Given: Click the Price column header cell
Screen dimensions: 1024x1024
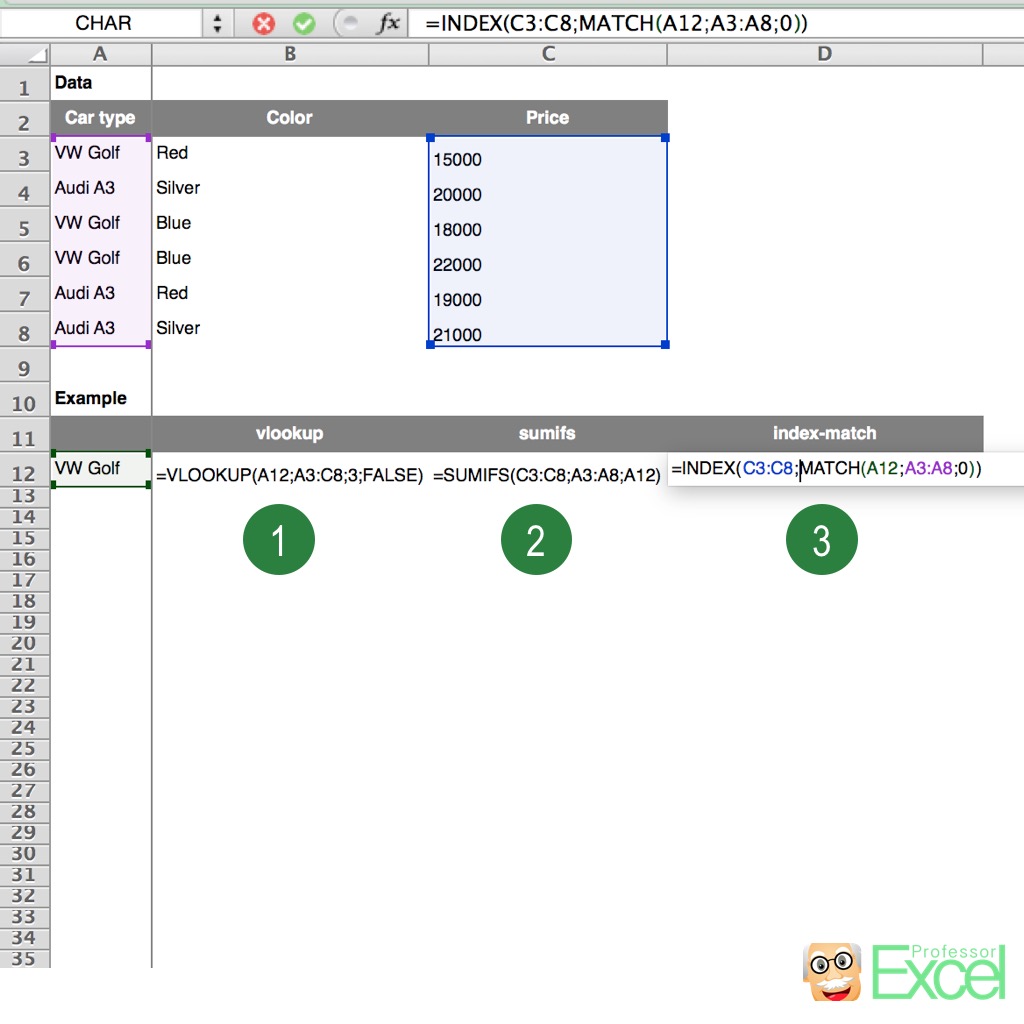Looking at the screenshot, I should [546, 117].
